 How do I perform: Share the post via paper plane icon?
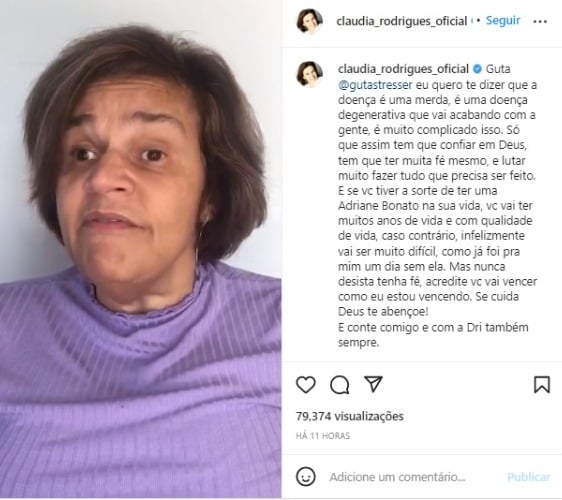pos(373,384)
